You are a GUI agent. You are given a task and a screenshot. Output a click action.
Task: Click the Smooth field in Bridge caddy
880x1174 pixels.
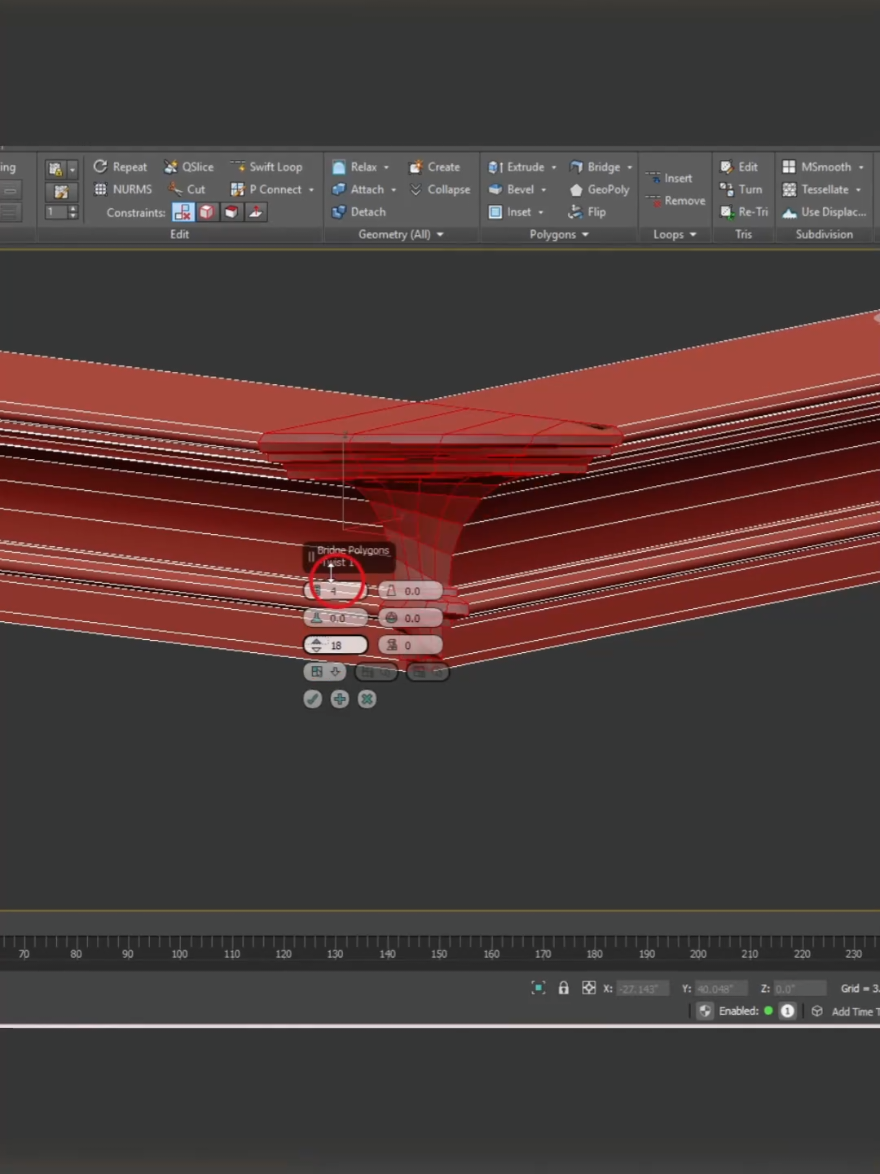(x=410, y=618)
